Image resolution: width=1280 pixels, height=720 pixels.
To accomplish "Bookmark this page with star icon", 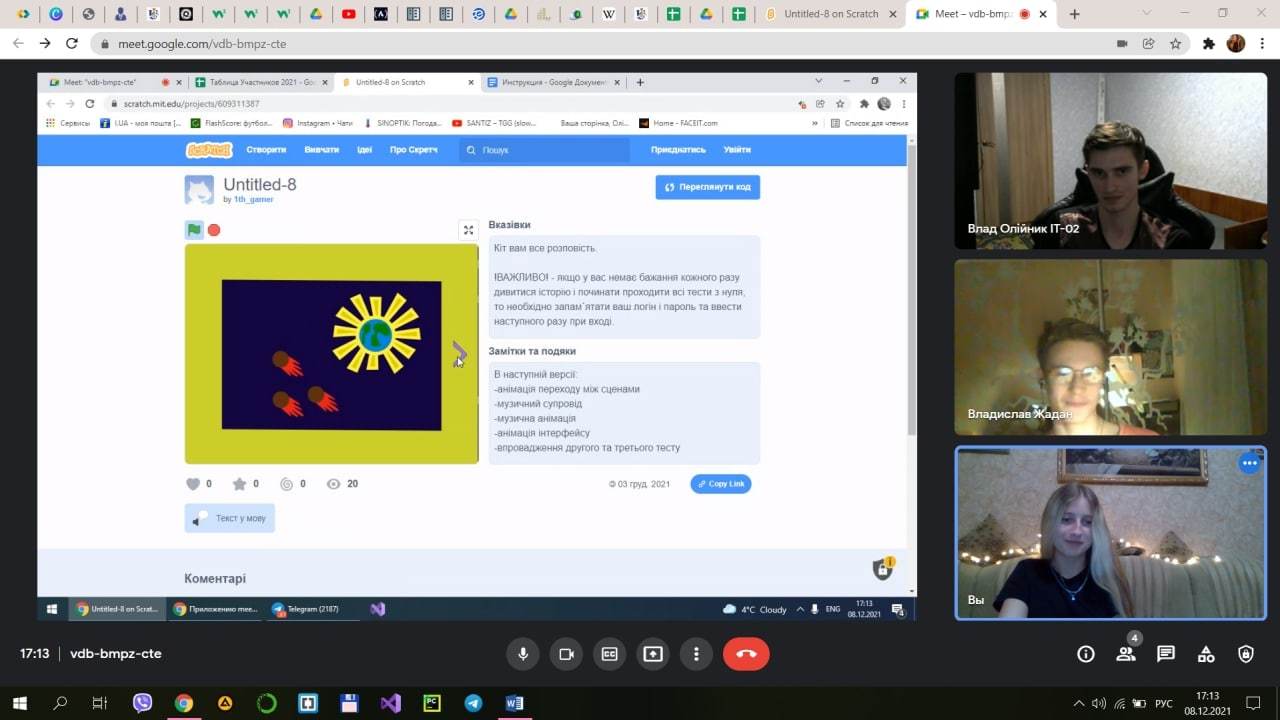I will 1176,44.
